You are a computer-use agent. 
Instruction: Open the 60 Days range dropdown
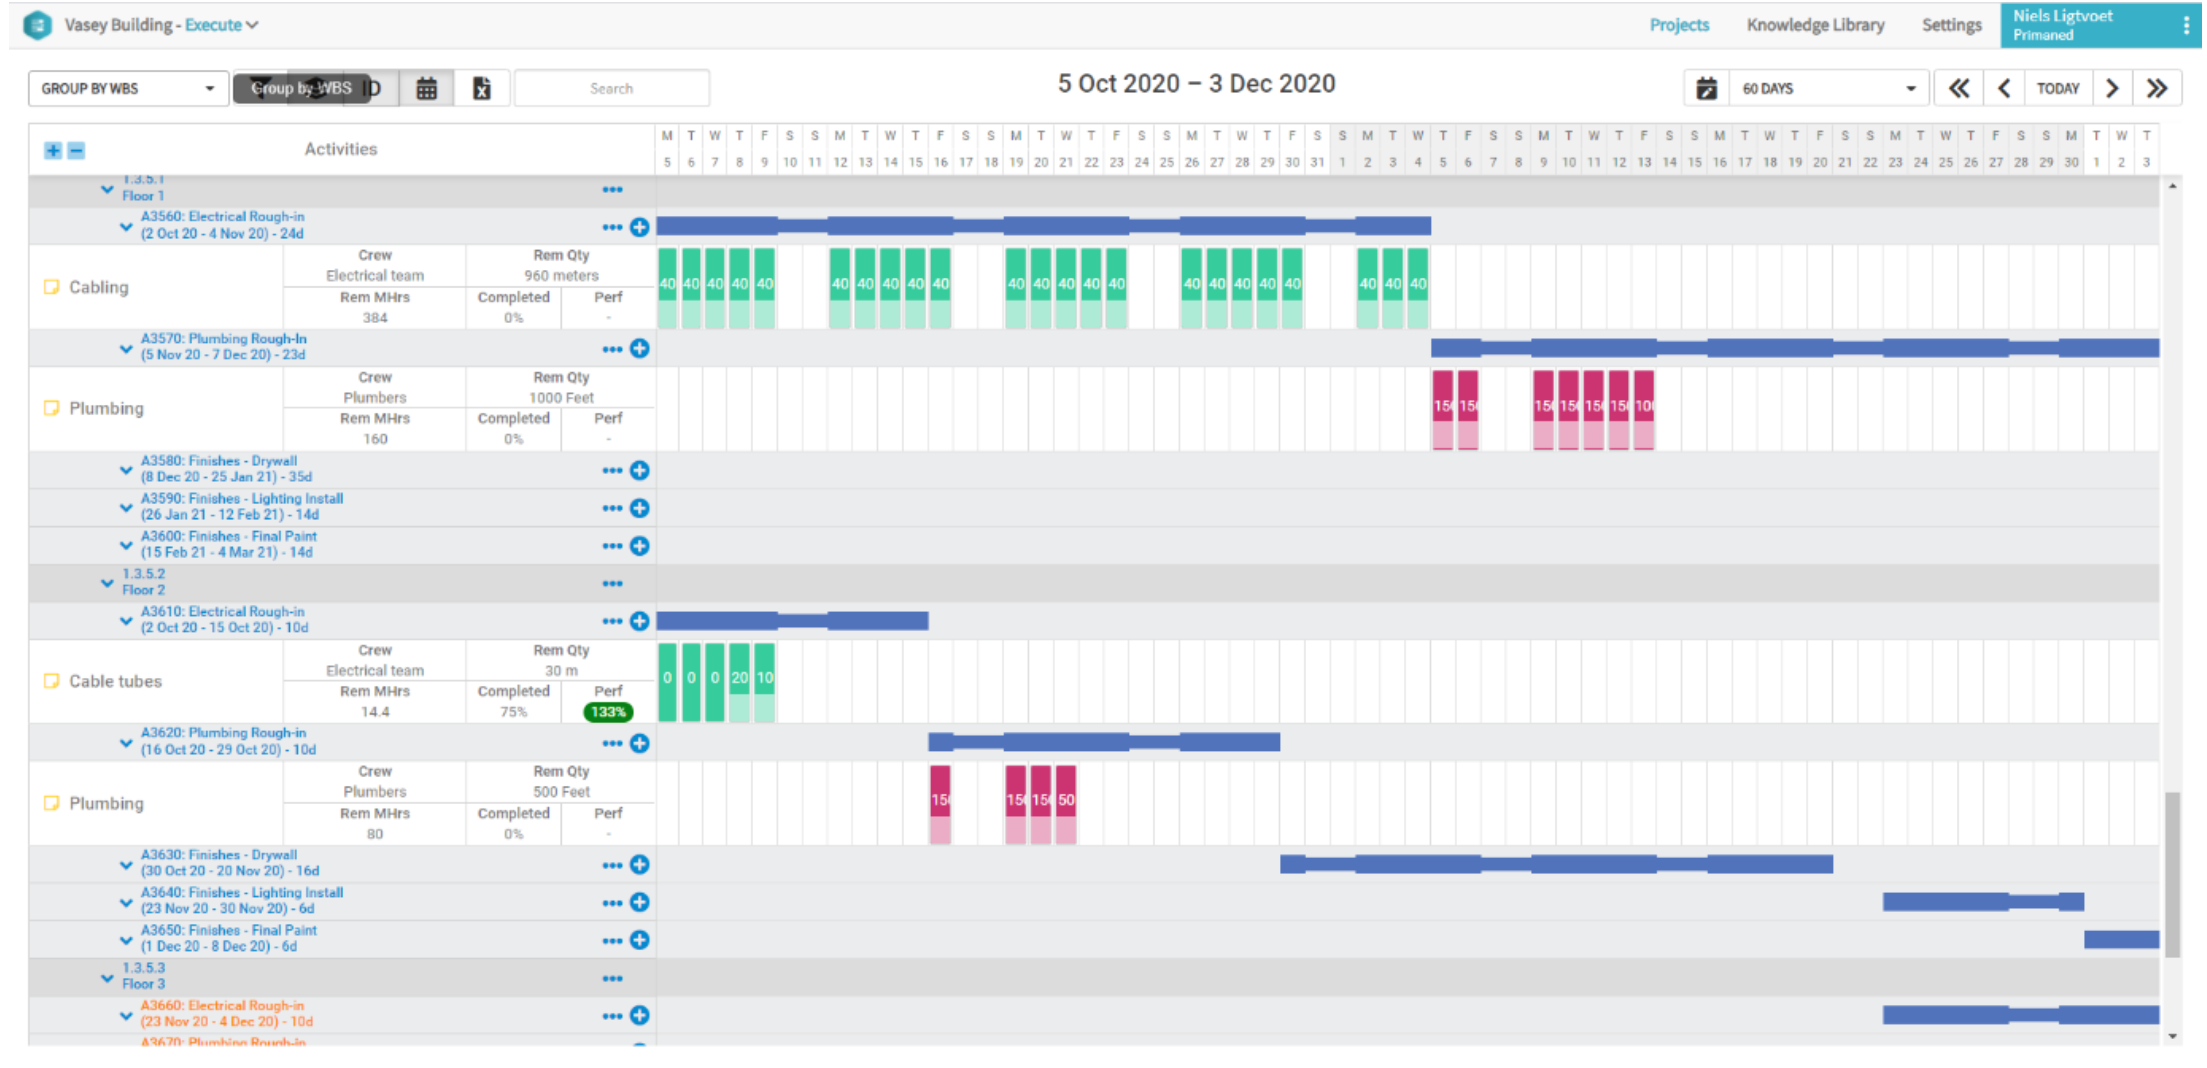(1827, 89)
